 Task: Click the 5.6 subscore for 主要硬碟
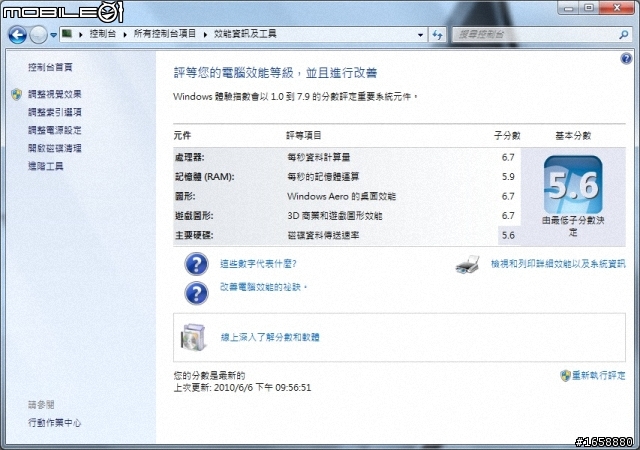pyautogui.click(x=508, y=235)
